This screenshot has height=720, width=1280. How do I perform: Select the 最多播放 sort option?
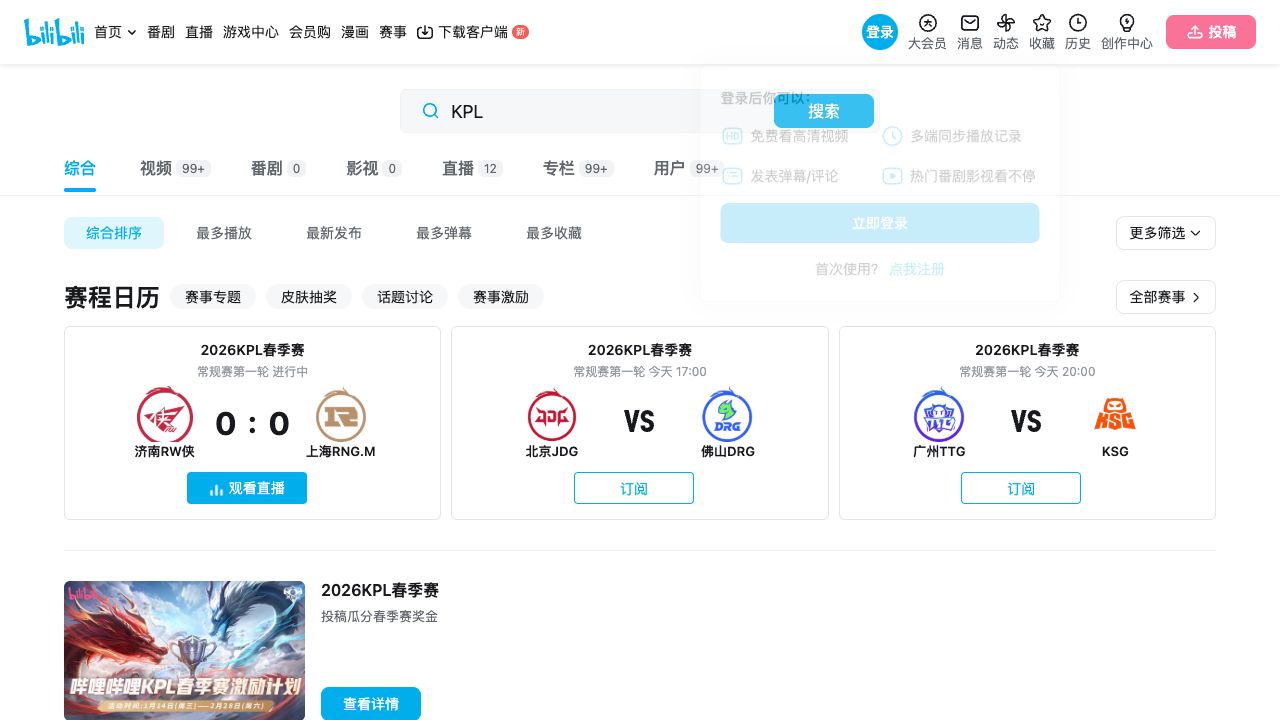[224, 233]
